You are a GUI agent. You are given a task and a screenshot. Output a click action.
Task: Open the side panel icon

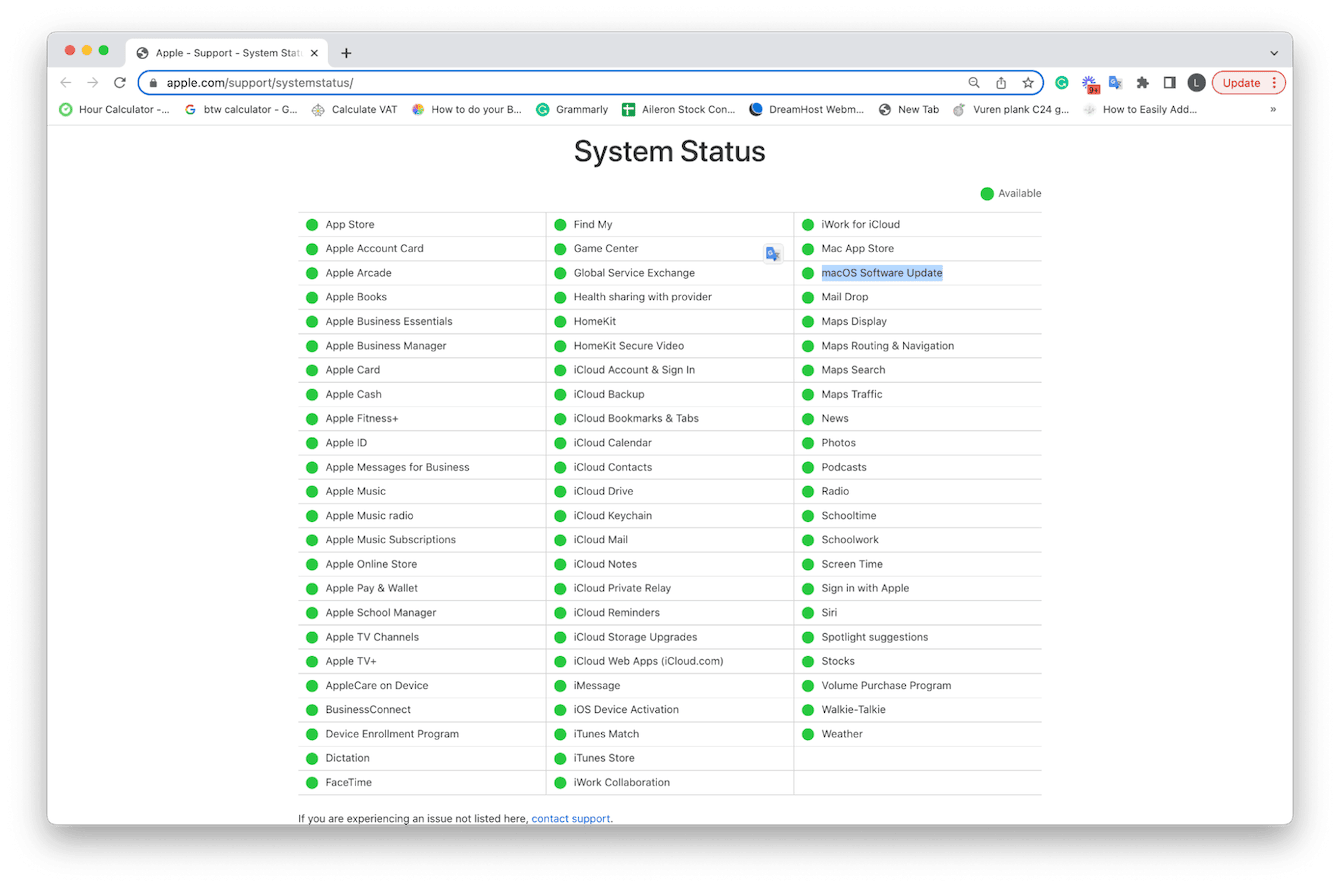coord(1170,83)
